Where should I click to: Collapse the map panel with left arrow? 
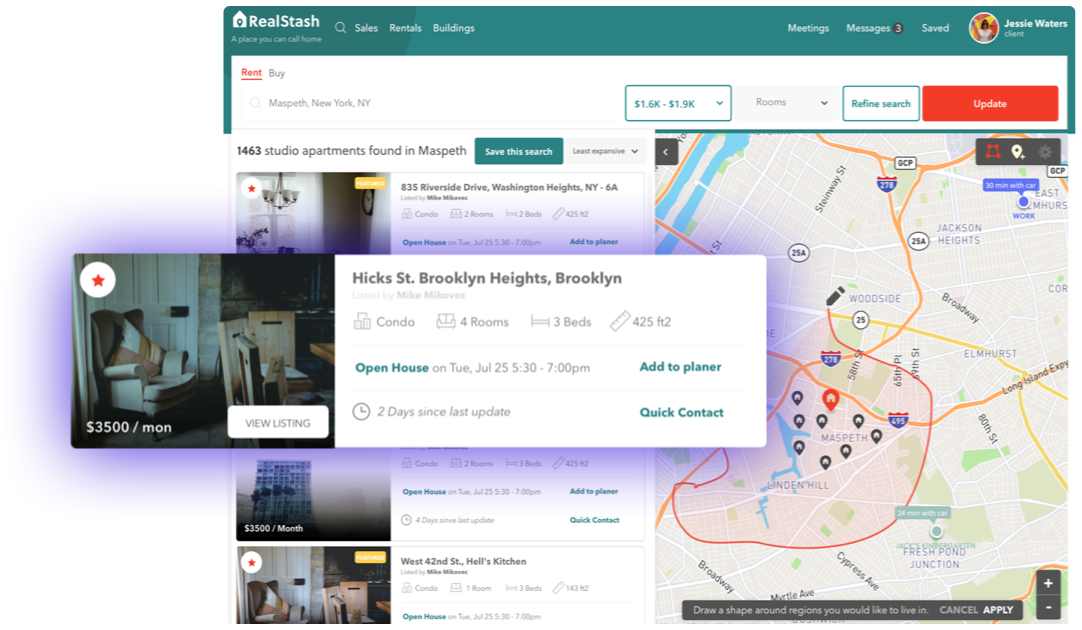click(667, 152)
